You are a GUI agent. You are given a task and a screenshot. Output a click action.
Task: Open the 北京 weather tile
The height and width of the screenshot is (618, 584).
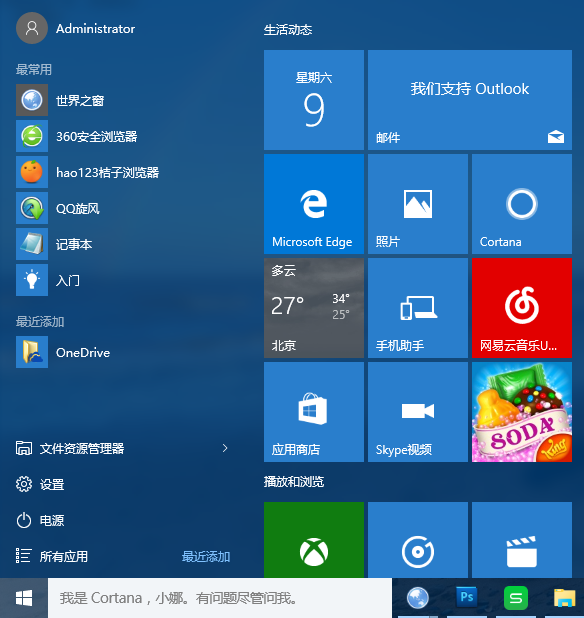pos(314,308)
